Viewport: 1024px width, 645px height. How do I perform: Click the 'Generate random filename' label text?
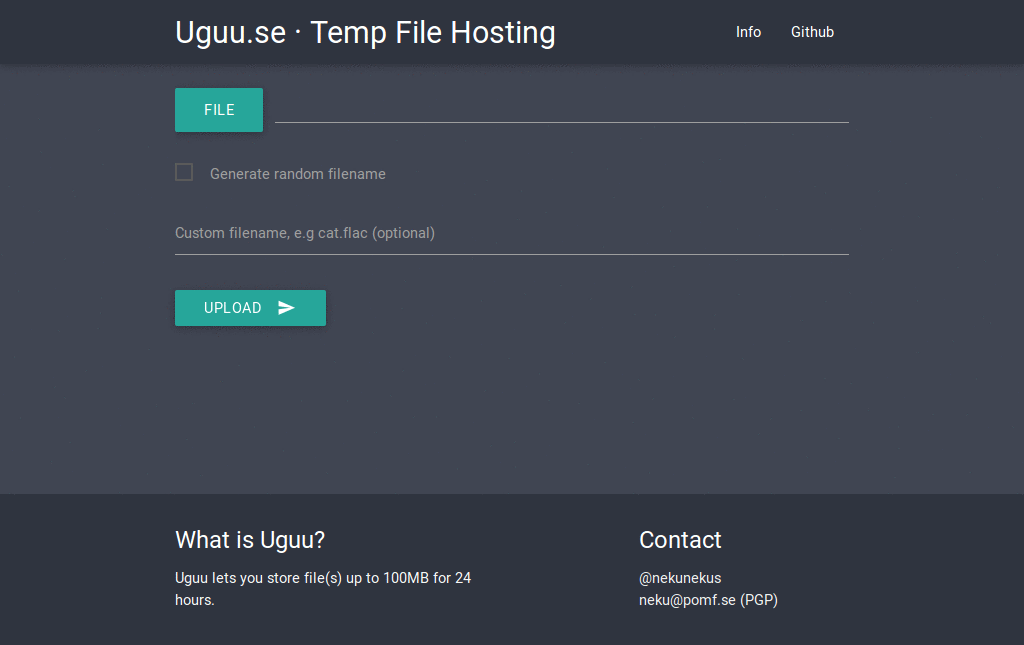(298, 174)
